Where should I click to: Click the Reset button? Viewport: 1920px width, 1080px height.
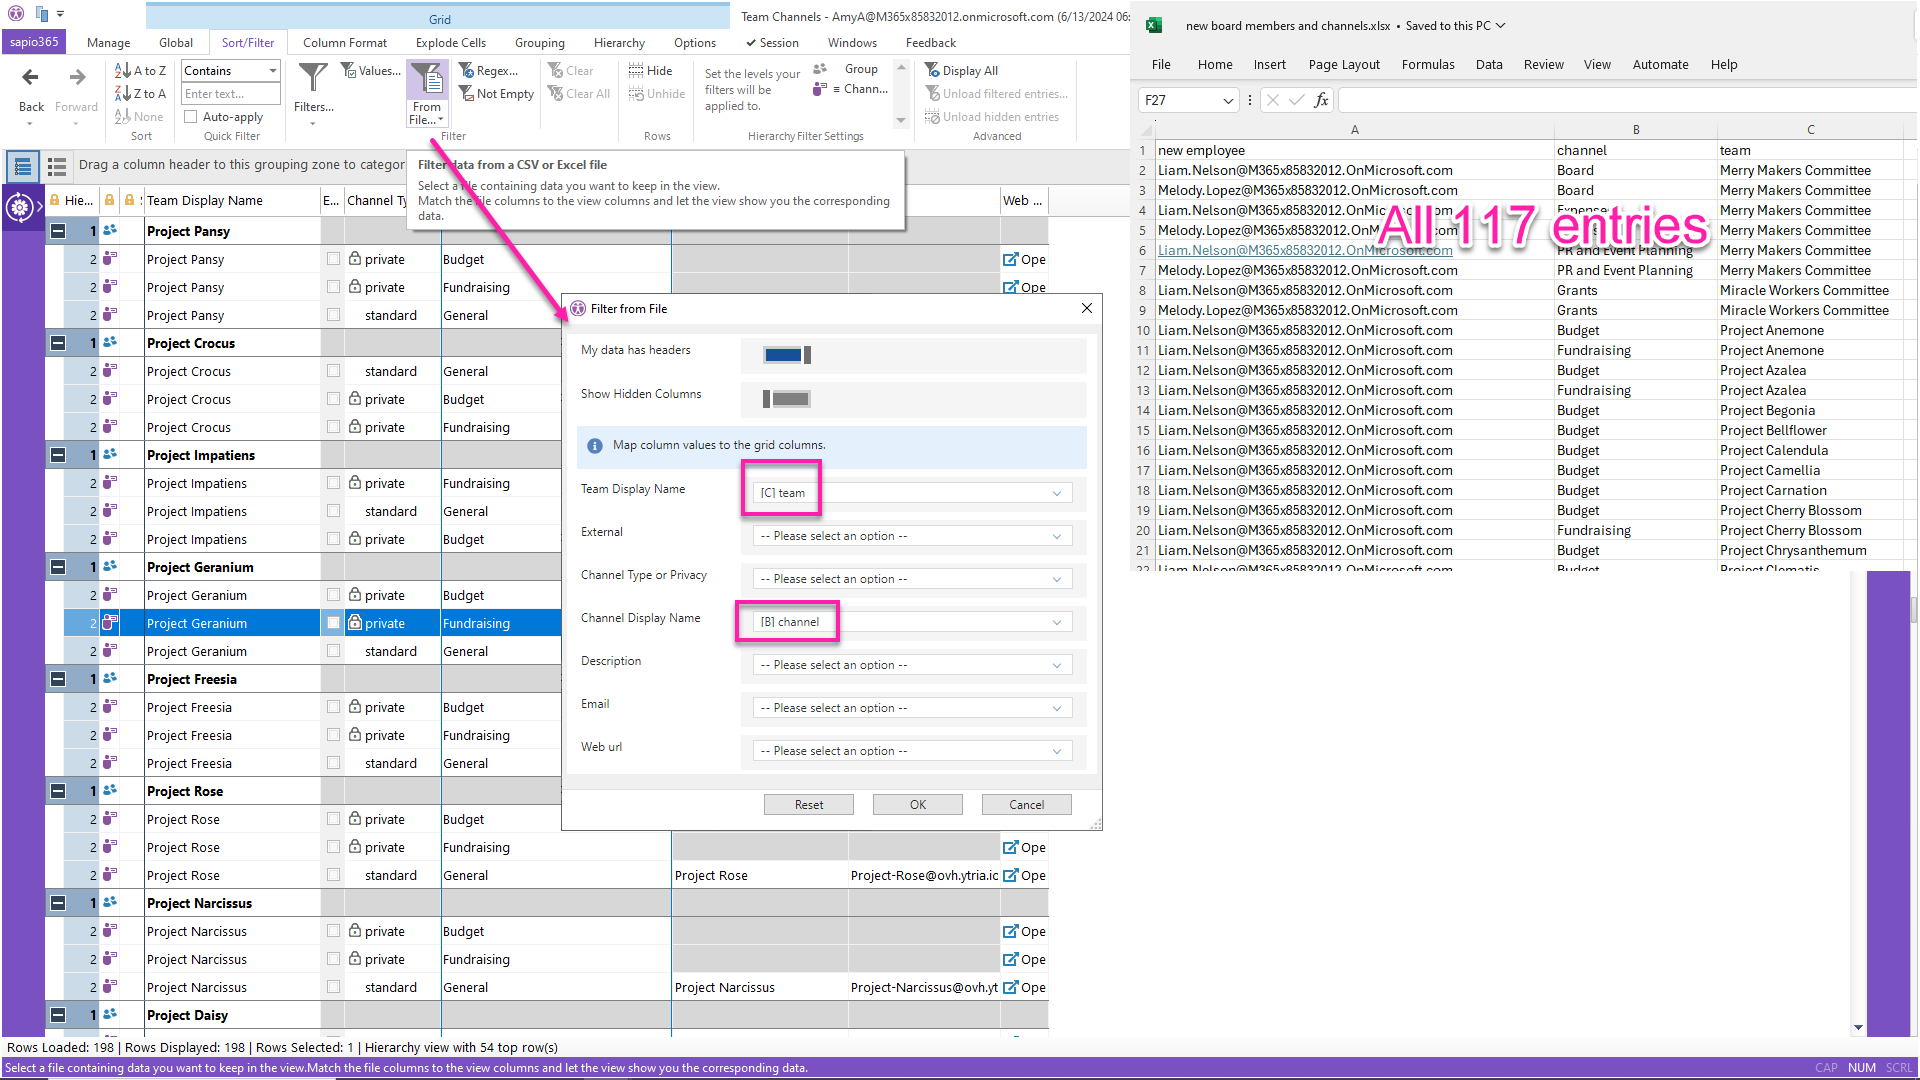809,805
